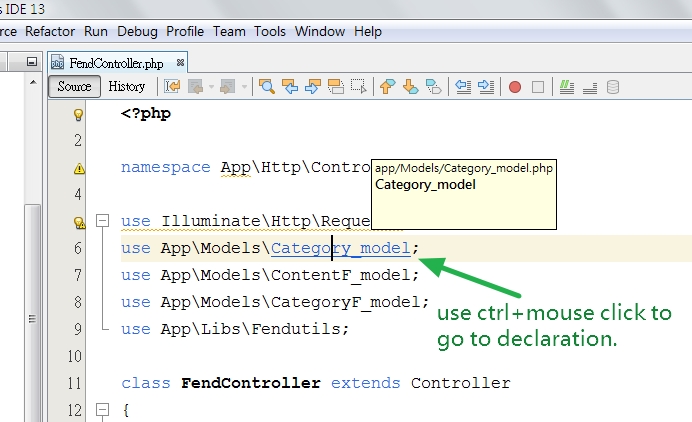Viewport: 692px width, 422px height.
Task: Go to next search occurrence
Action: [313, 87]
